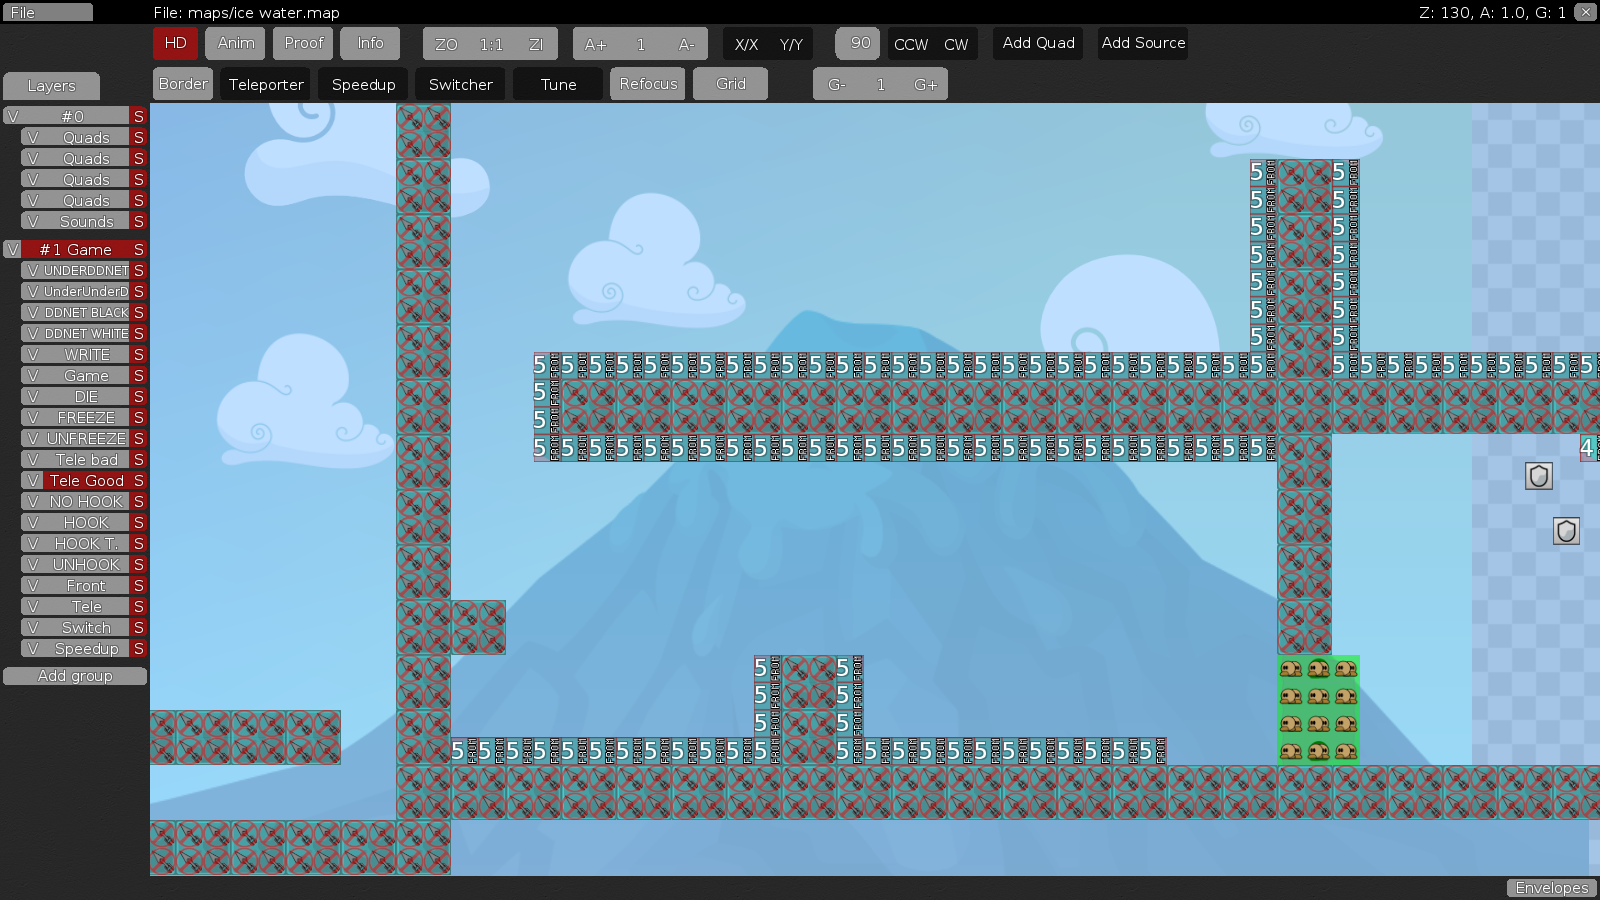
Task: Add a new quad with Add Quad
Action: pos(1037,43)
